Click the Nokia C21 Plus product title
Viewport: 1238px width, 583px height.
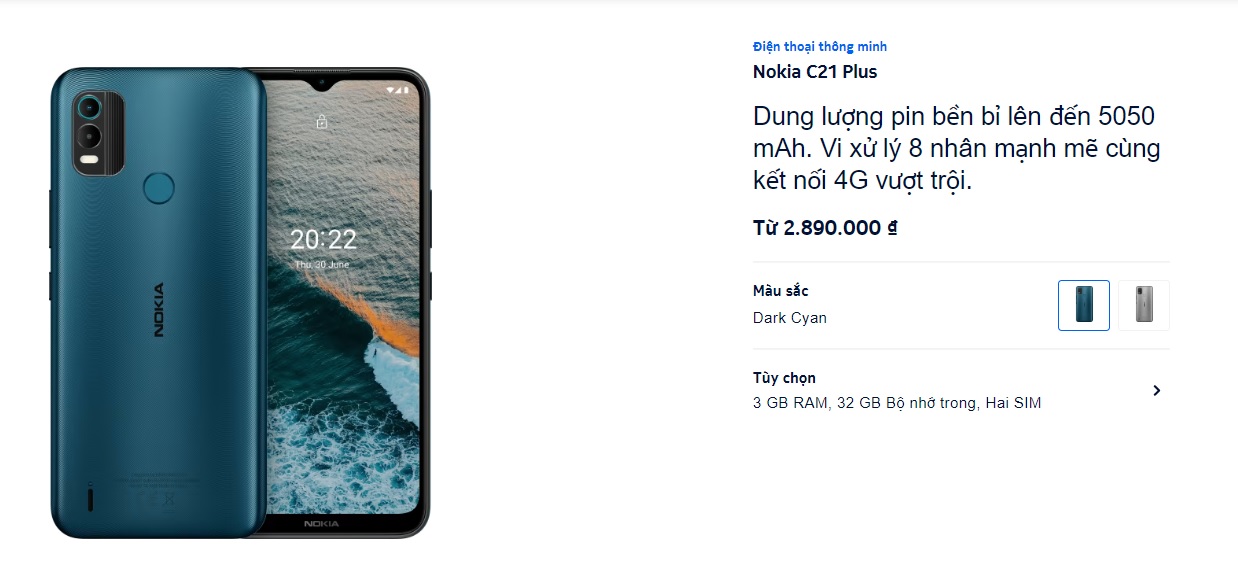click(x=815, y=71)
